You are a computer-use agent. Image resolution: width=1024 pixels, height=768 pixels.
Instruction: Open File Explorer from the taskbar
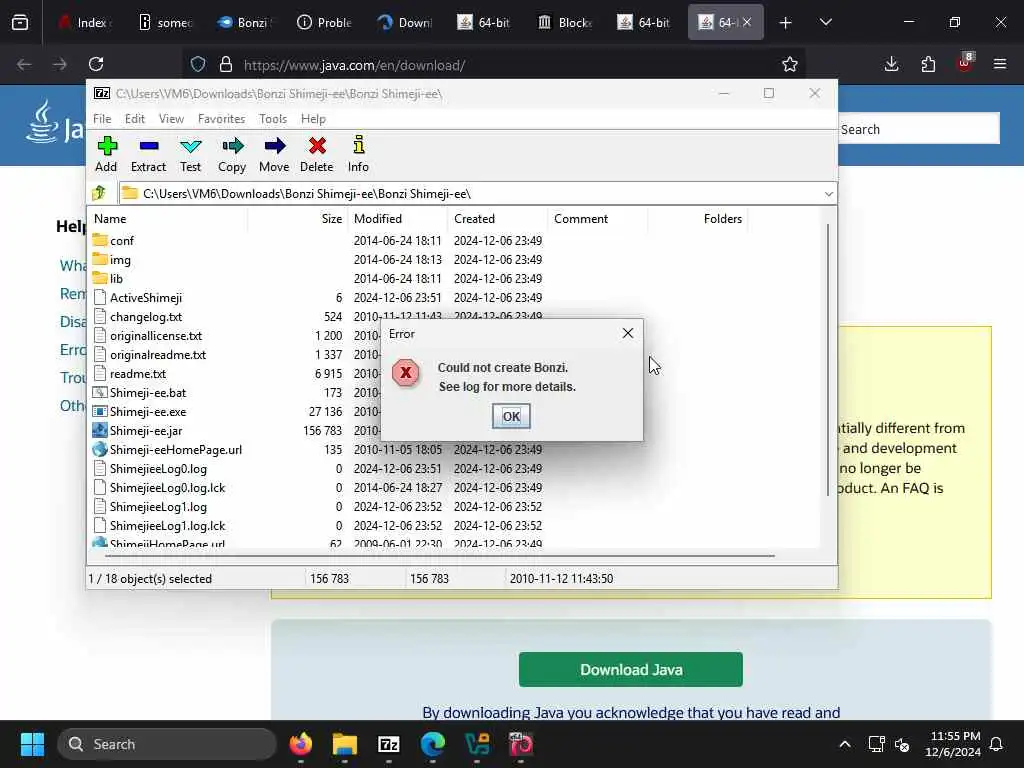click(x=344, y=744)
